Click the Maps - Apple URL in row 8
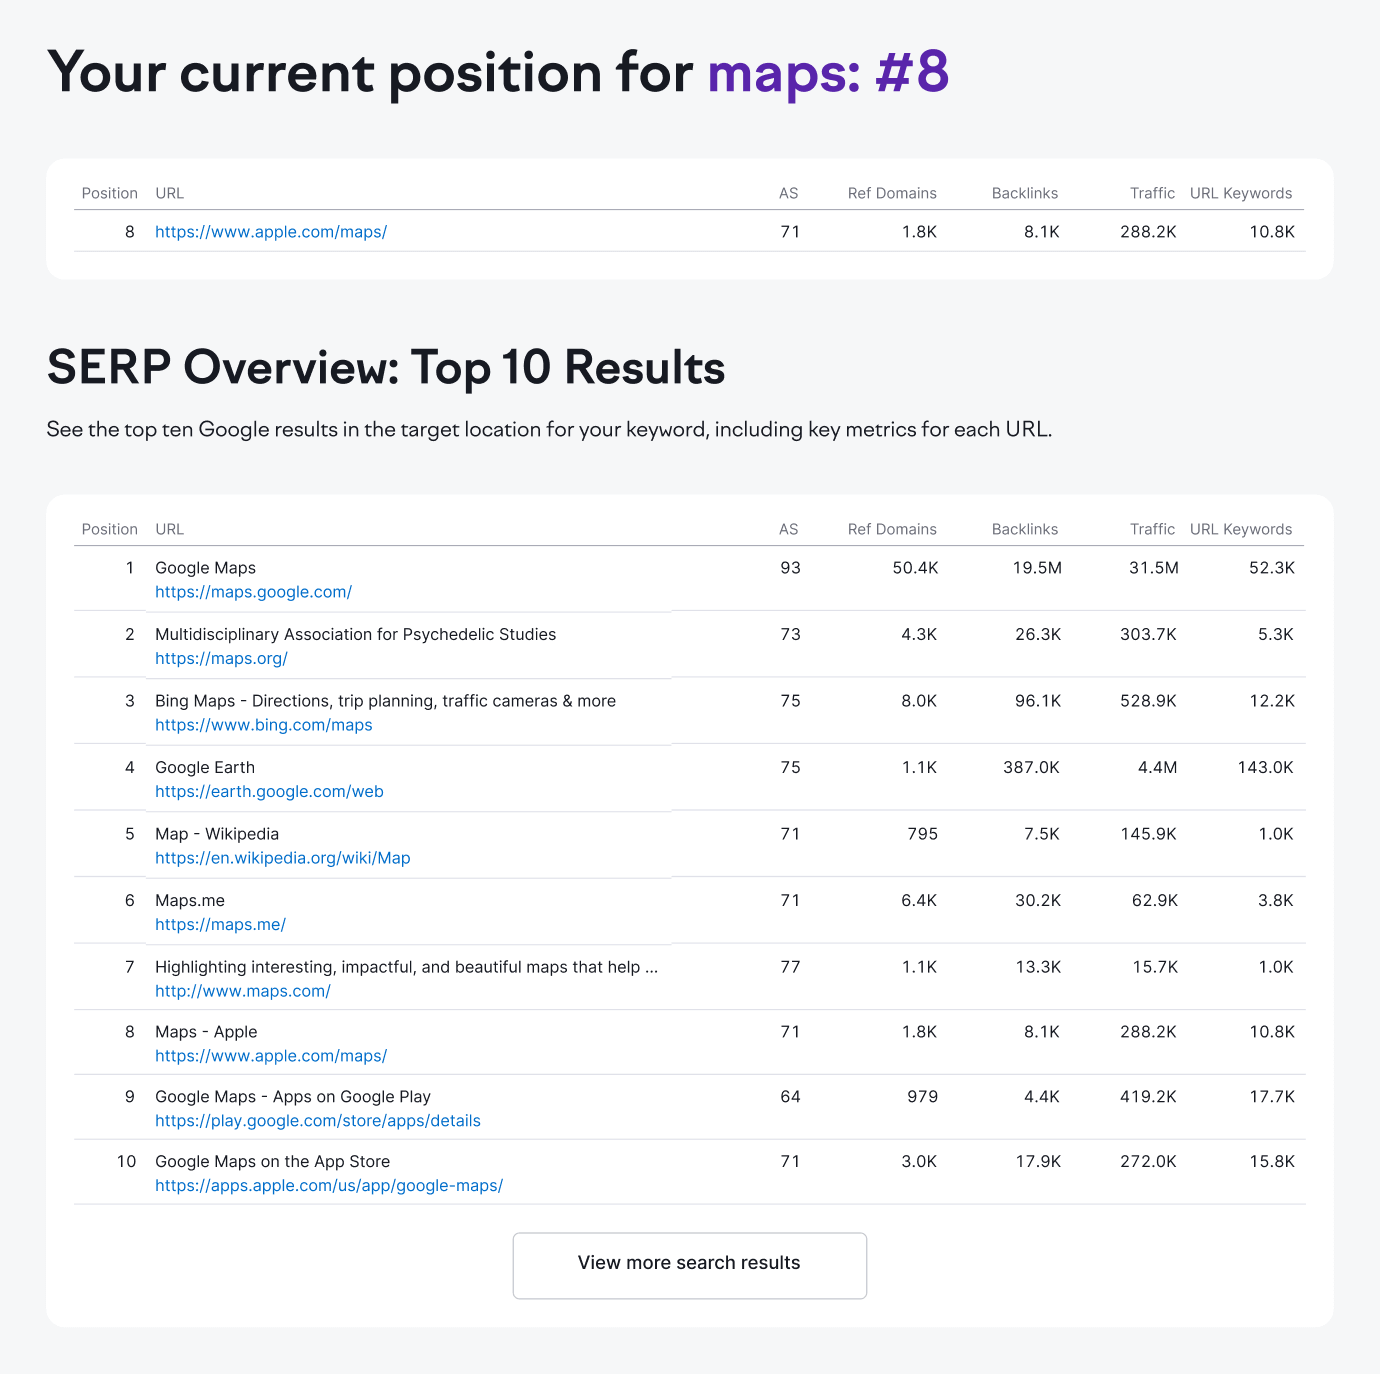This screenshot has width=1380, height=1374. point(270,1056)
